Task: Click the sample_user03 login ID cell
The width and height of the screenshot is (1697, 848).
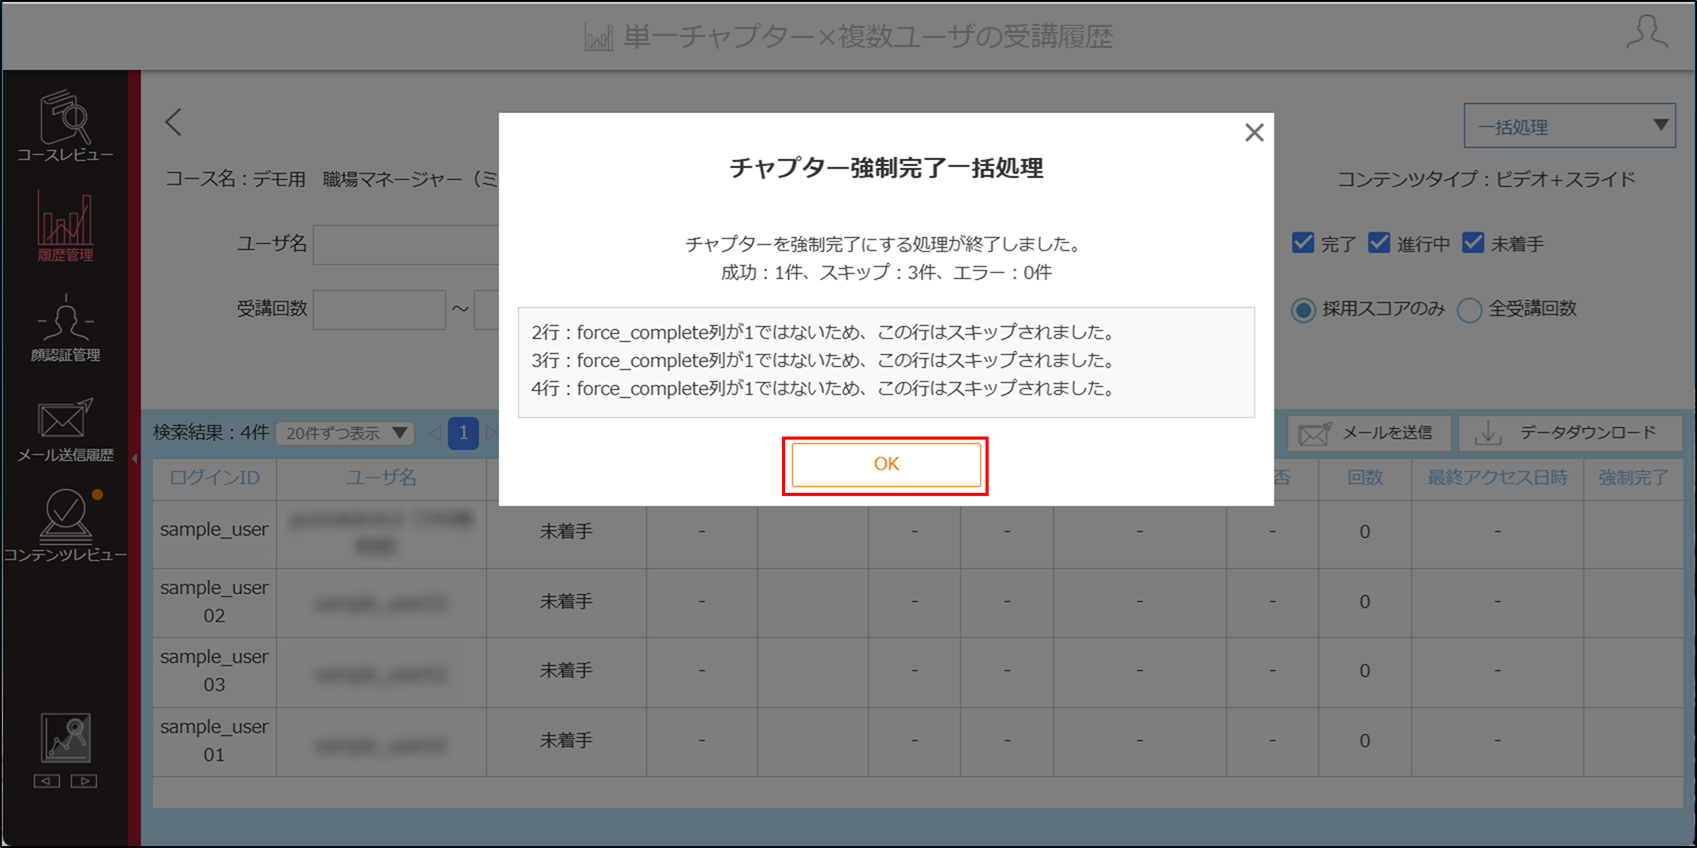Action: 214,671
